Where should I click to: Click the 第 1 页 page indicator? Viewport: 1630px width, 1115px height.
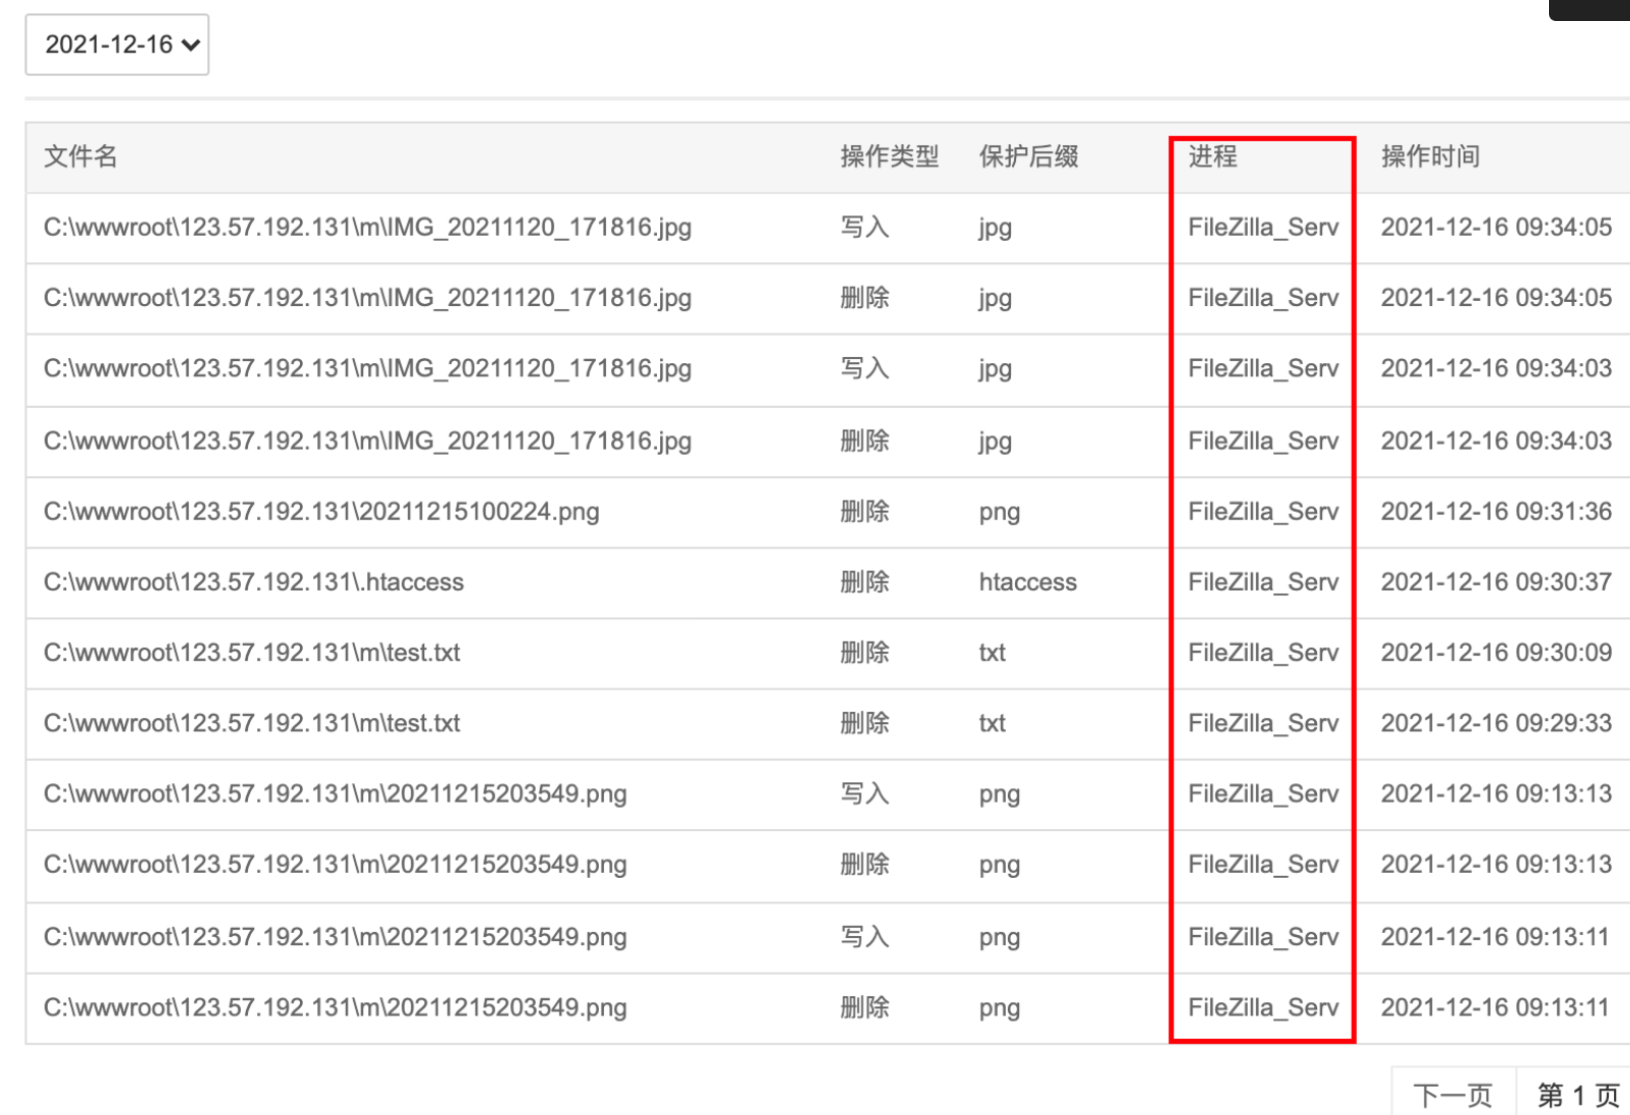(x=1577, y=1095)
